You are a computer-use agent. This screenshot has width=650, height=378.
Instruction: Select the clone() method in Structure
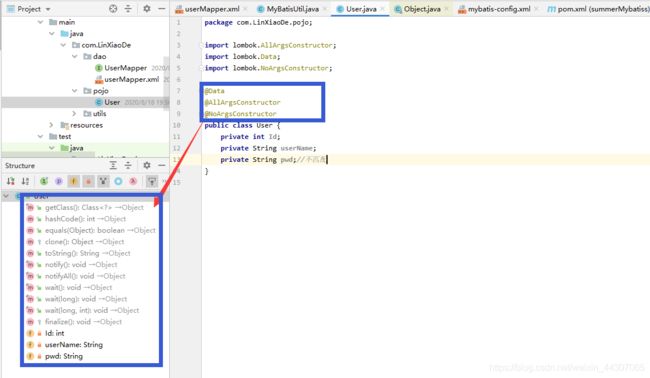point(85,242)
